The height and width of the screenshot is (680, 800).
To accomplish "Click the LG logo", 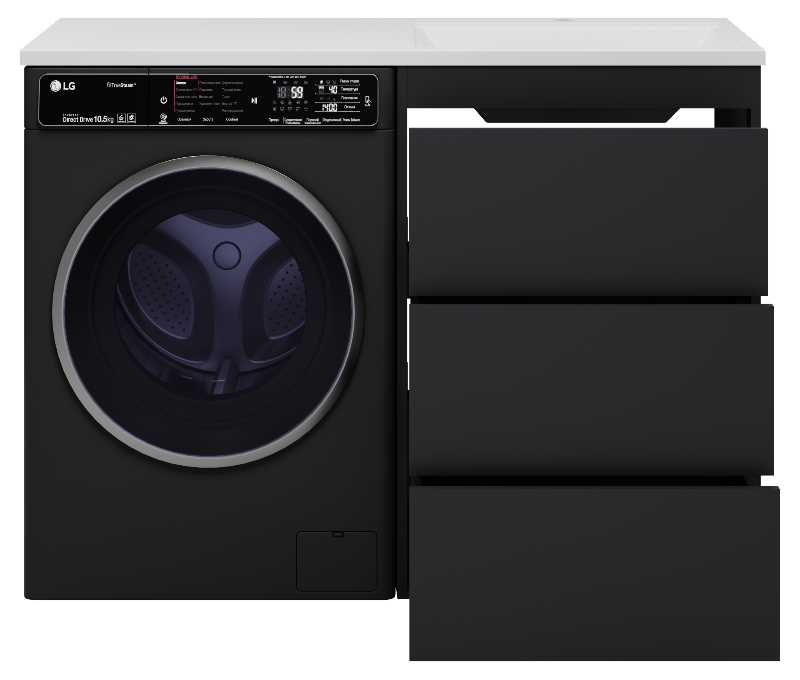I will (61, 86).
